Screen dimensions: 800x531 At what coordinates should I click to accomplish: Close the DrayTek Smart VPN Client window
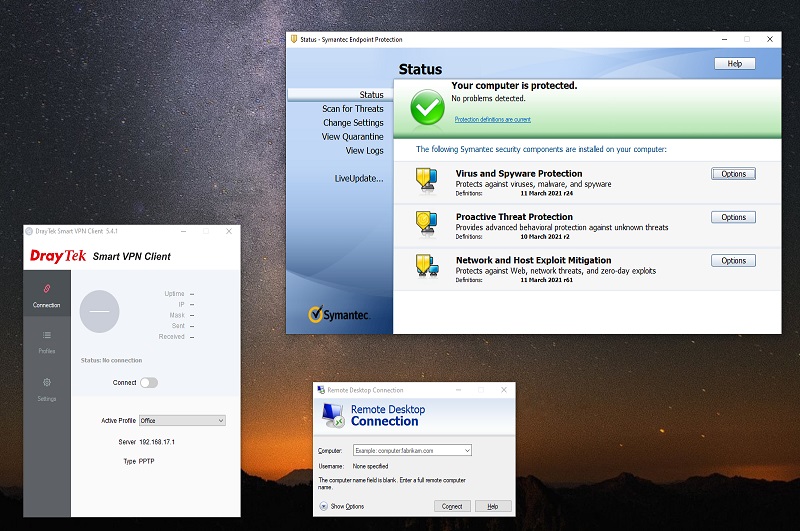229,231
